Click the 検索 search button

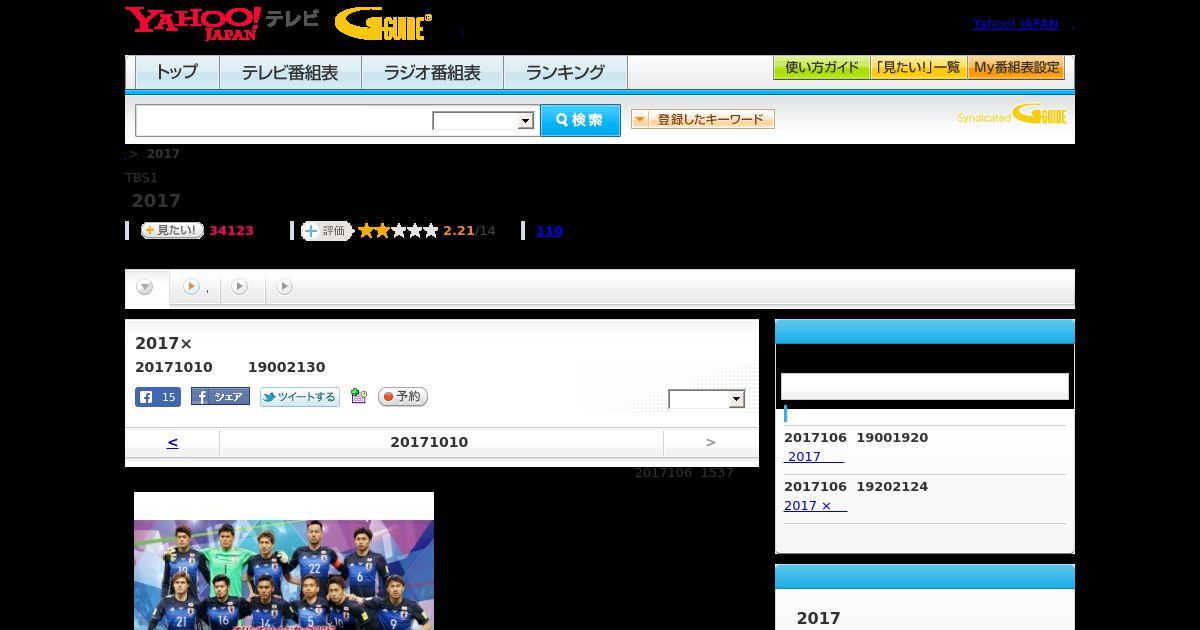tap(580, 120)
